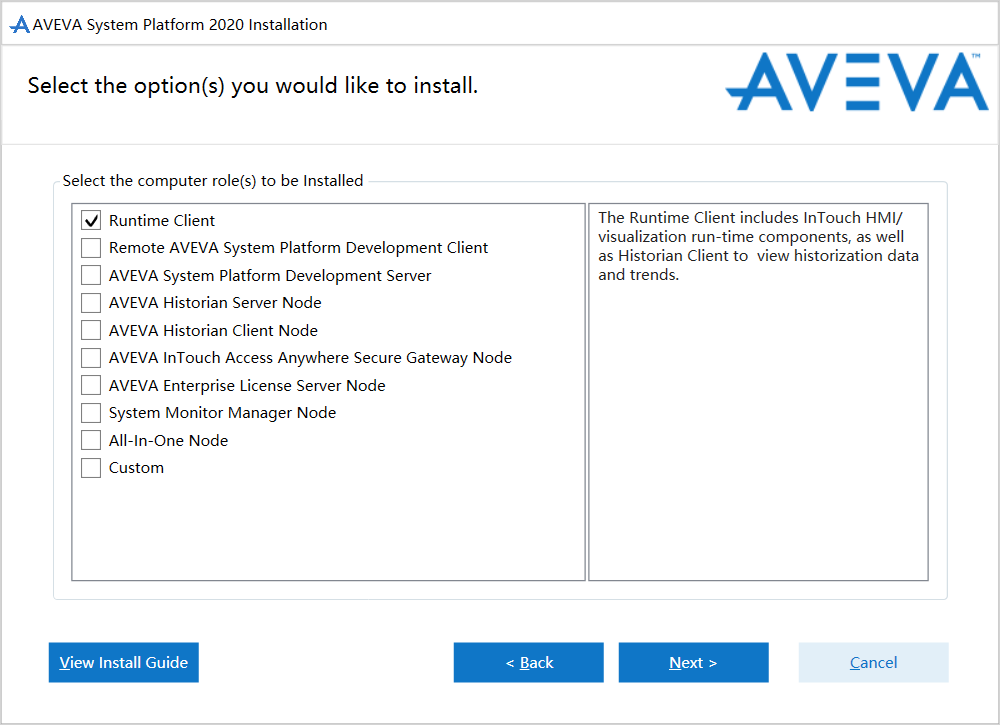Check the Custom installation checkbox
This screenshot has width=1000, height=725.
point(91,468)
